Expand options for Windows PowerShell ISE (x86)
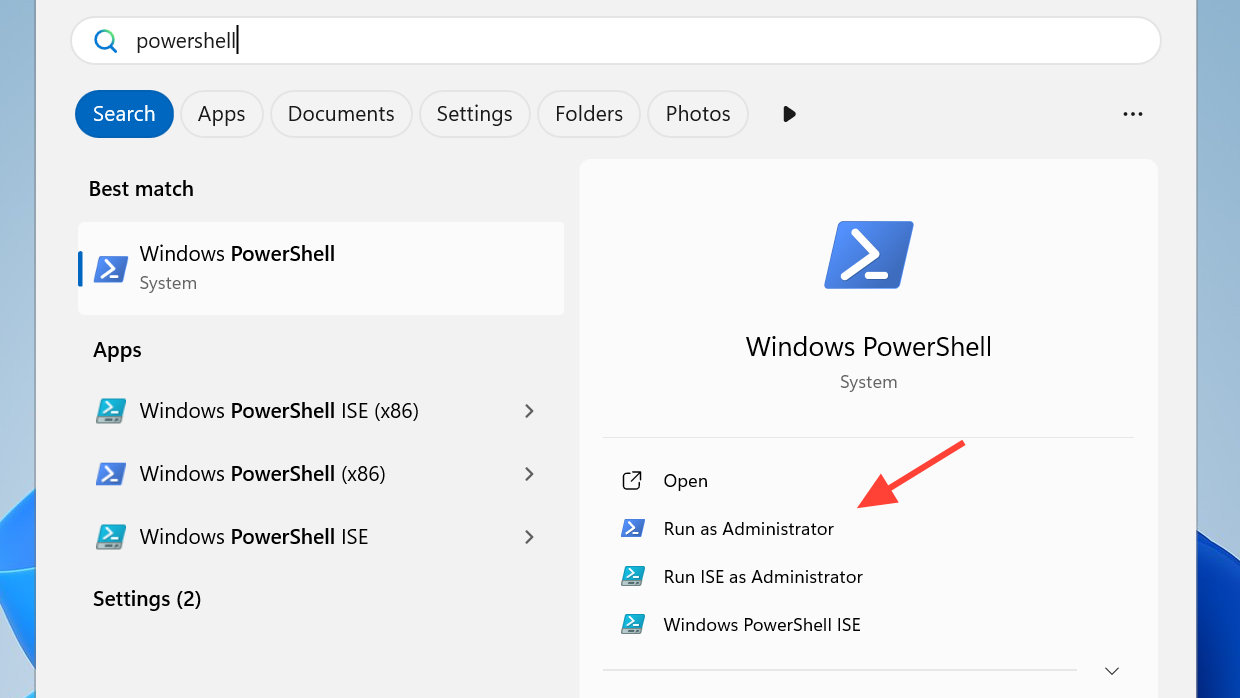The height and width of the screenshot is (698, 1240). click(529, 411)
